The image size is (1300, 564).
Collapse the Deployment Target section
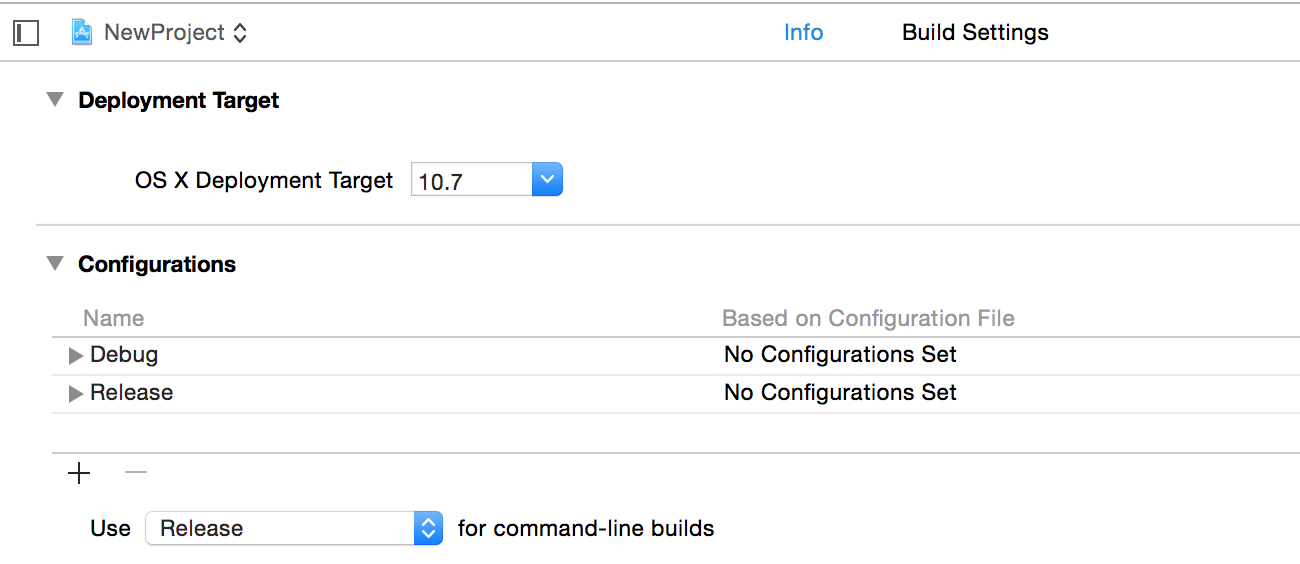(55, 99)
